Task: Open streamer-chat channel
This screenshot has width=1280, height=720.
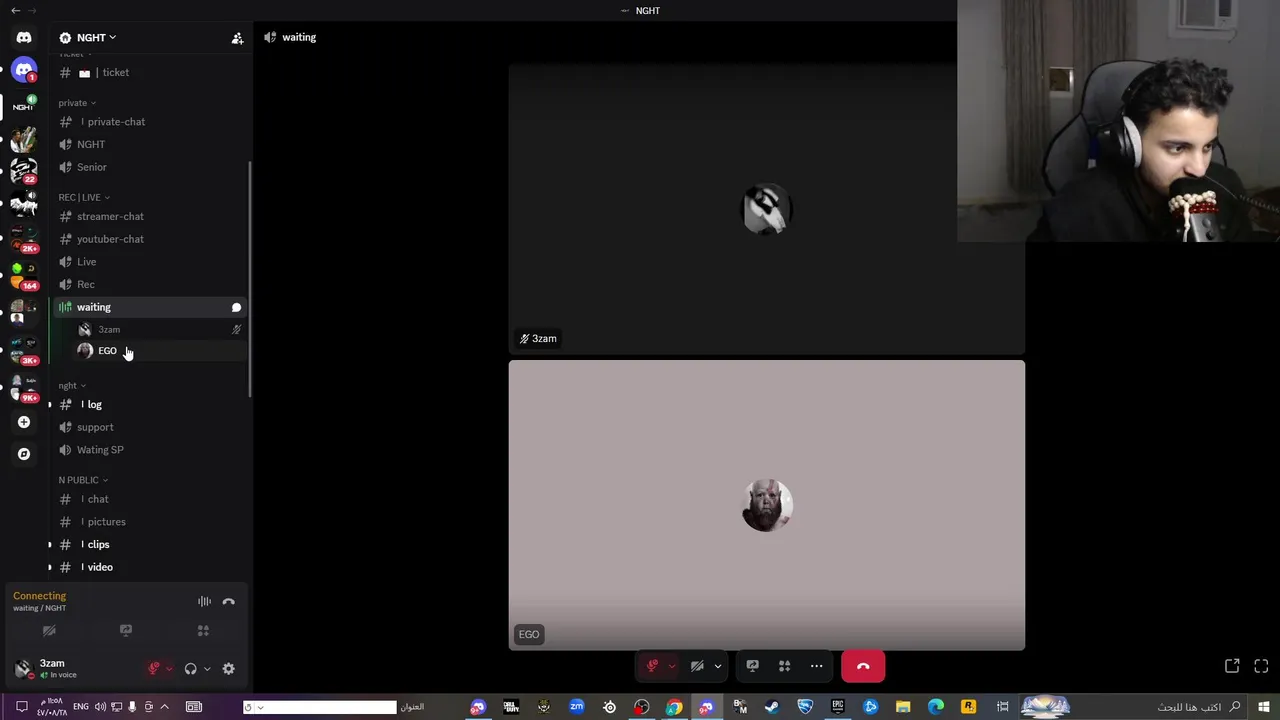Action: (150, 217)
